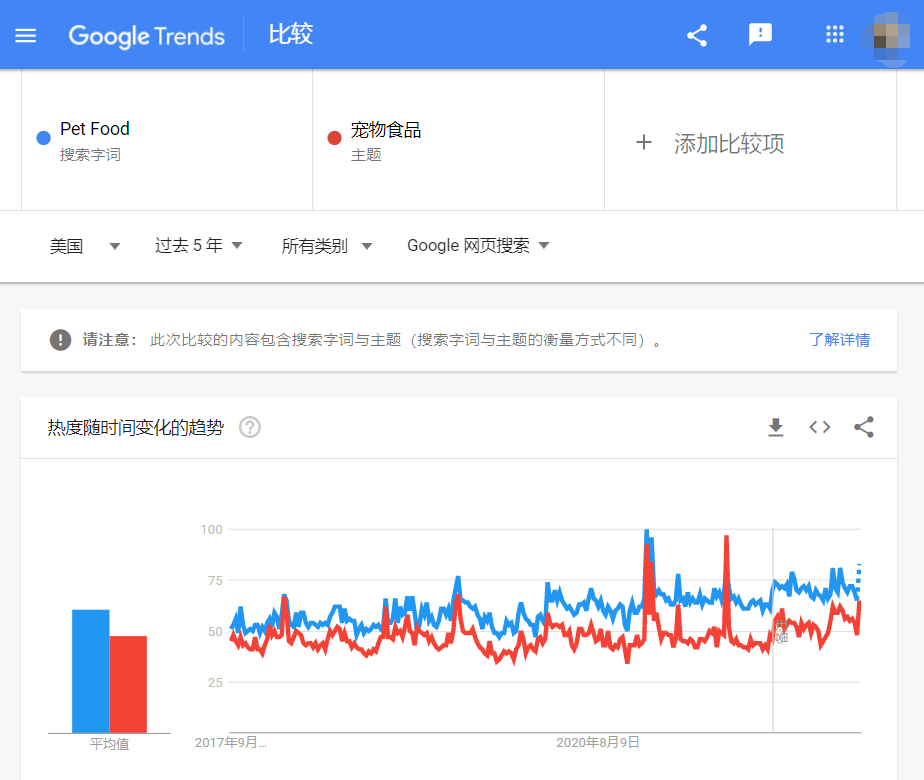Share the trends over time chart

pos(863,427)
